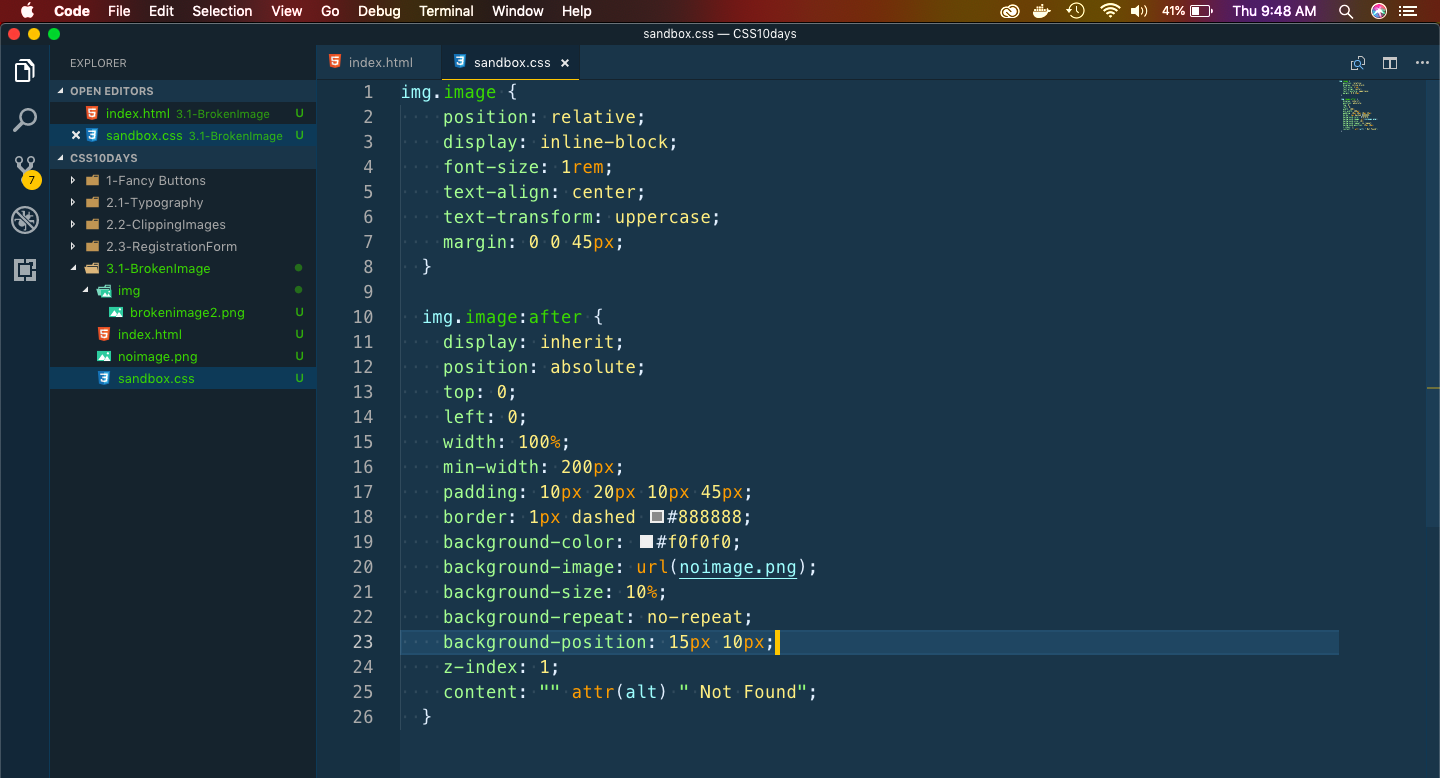Switch to the index.html editor tab
Viewport: 1440px width, 778px height.
[379, 62]
